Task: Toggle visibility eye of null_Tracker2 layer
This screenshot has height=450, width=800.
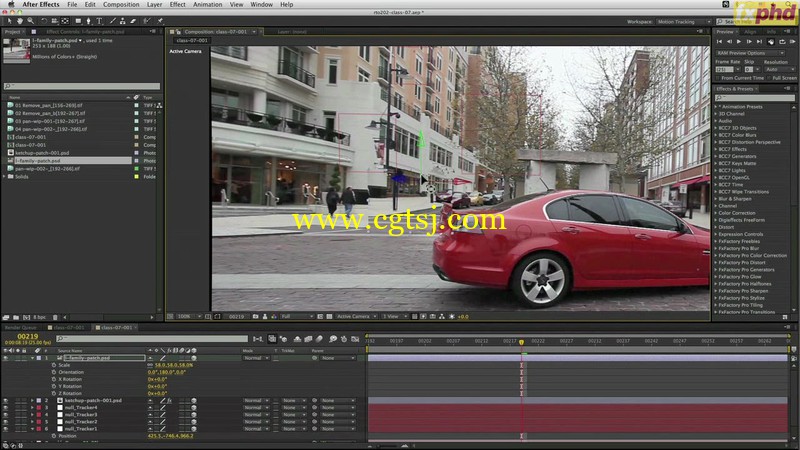Action: point(6,422)
